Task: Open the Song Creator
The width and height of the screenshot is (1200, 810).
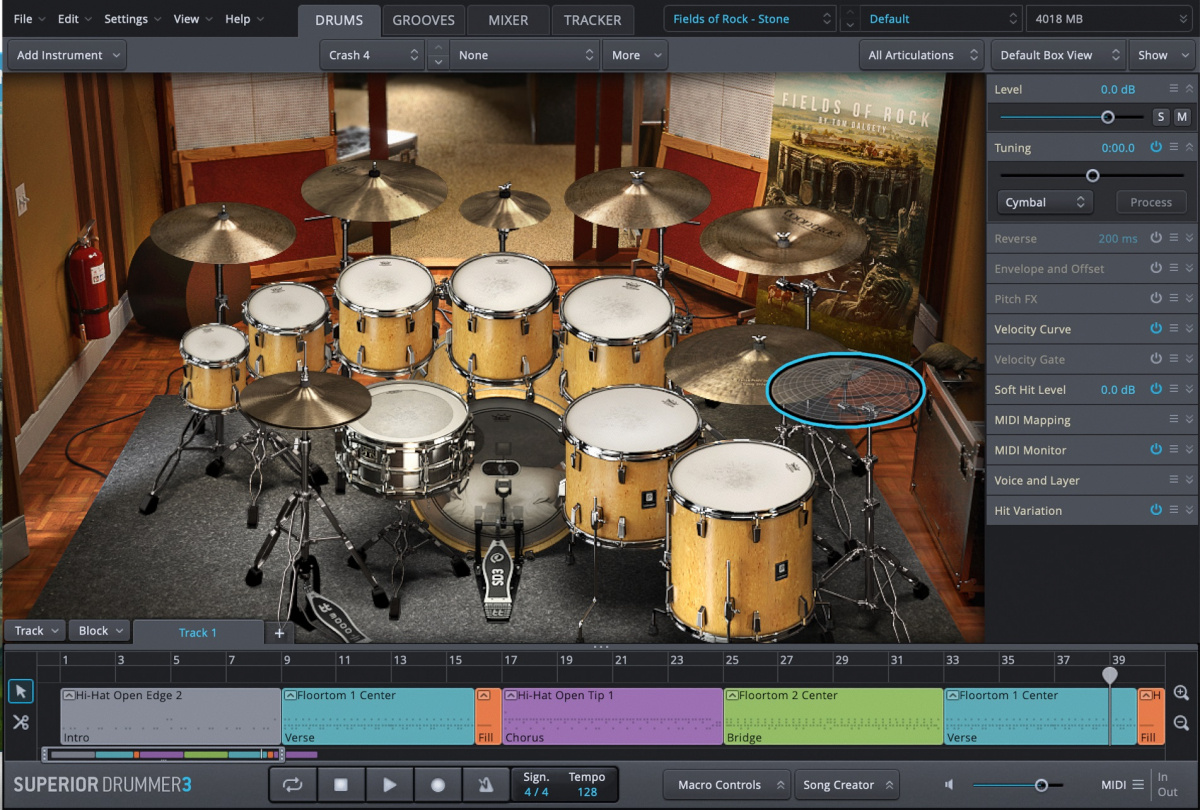Action: (846, 784)
